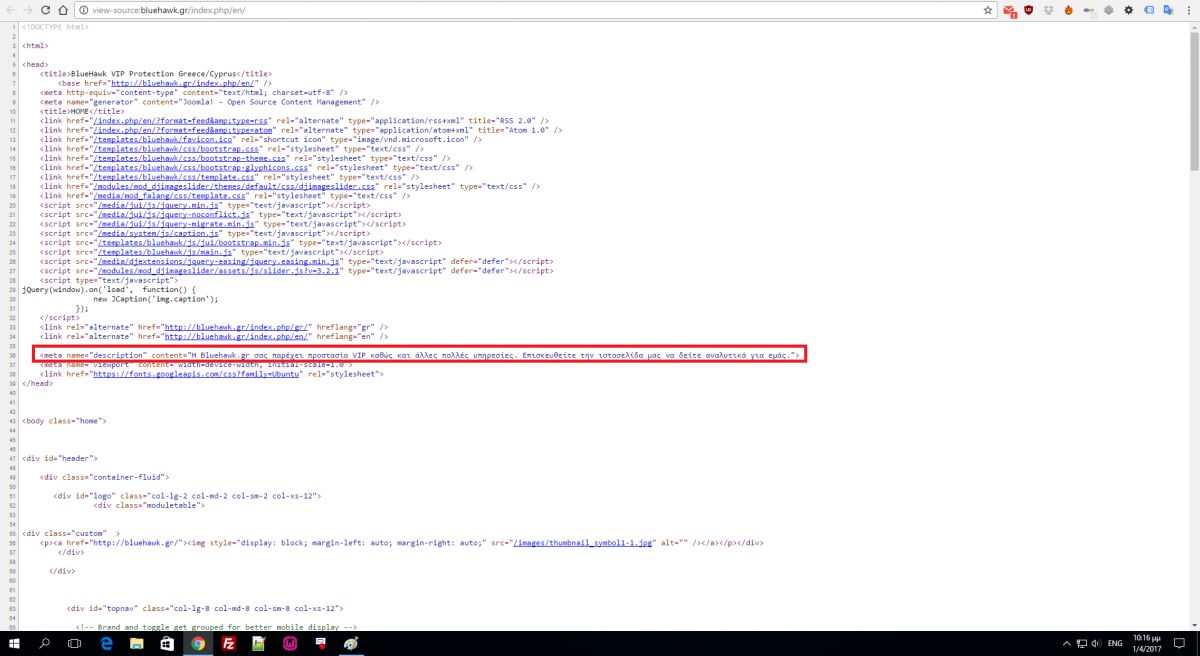
Task: Open Task View on the taskbar
Action: (76, 644)
